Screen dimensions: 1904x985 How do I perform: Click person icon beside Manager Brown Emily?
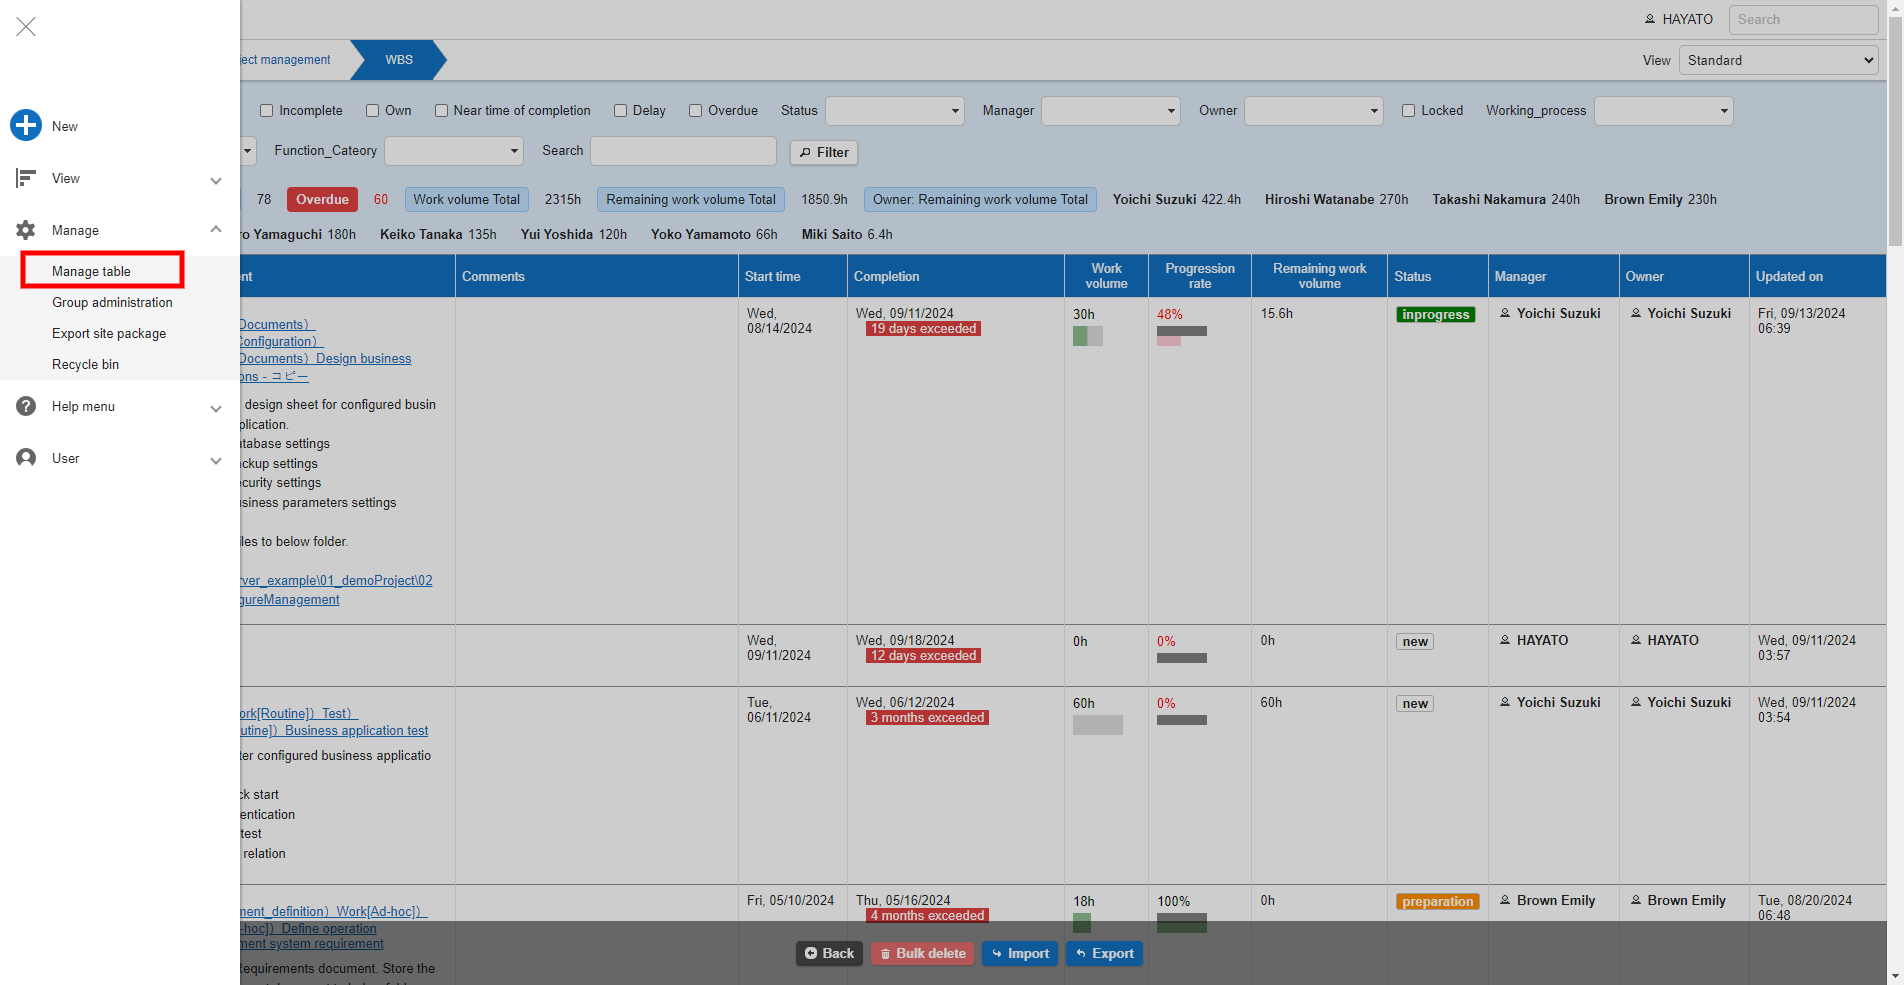pyautogui.click(x=1505, y=900)
